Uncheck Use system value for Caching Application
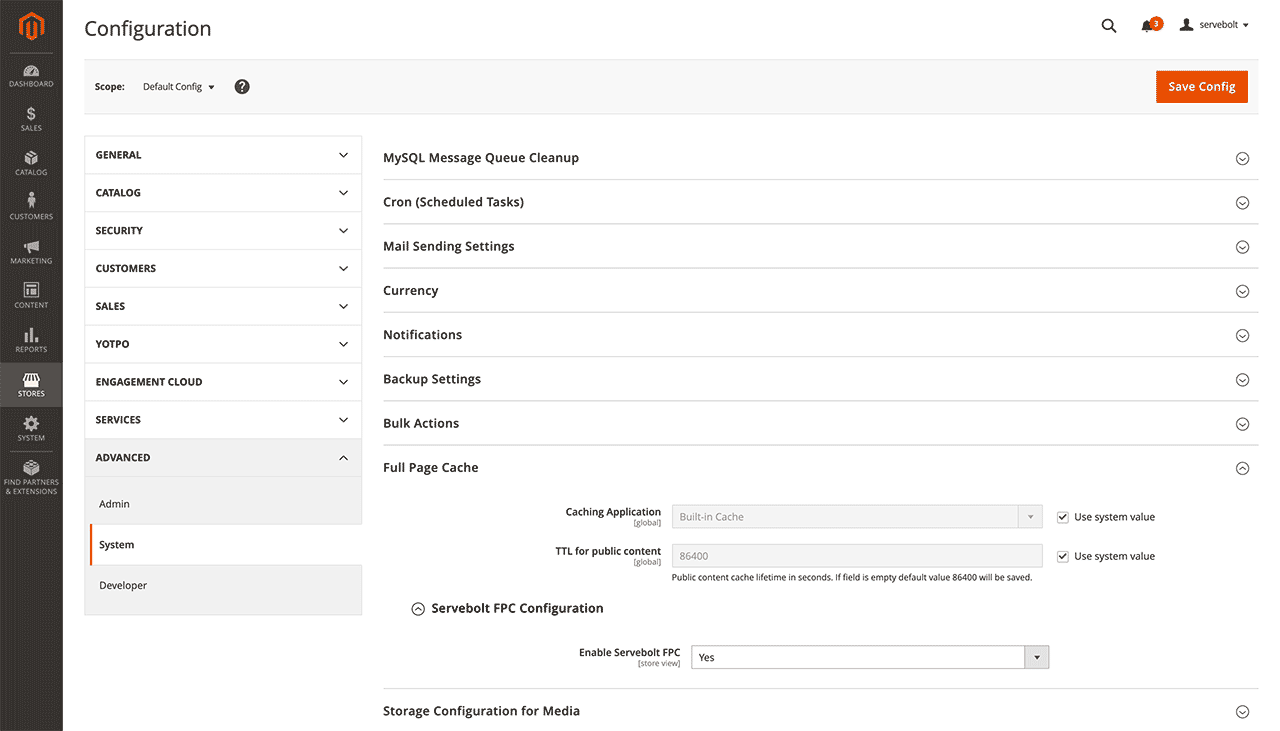The width and height of the screenshot is (1280, 731). [1063, 517]
